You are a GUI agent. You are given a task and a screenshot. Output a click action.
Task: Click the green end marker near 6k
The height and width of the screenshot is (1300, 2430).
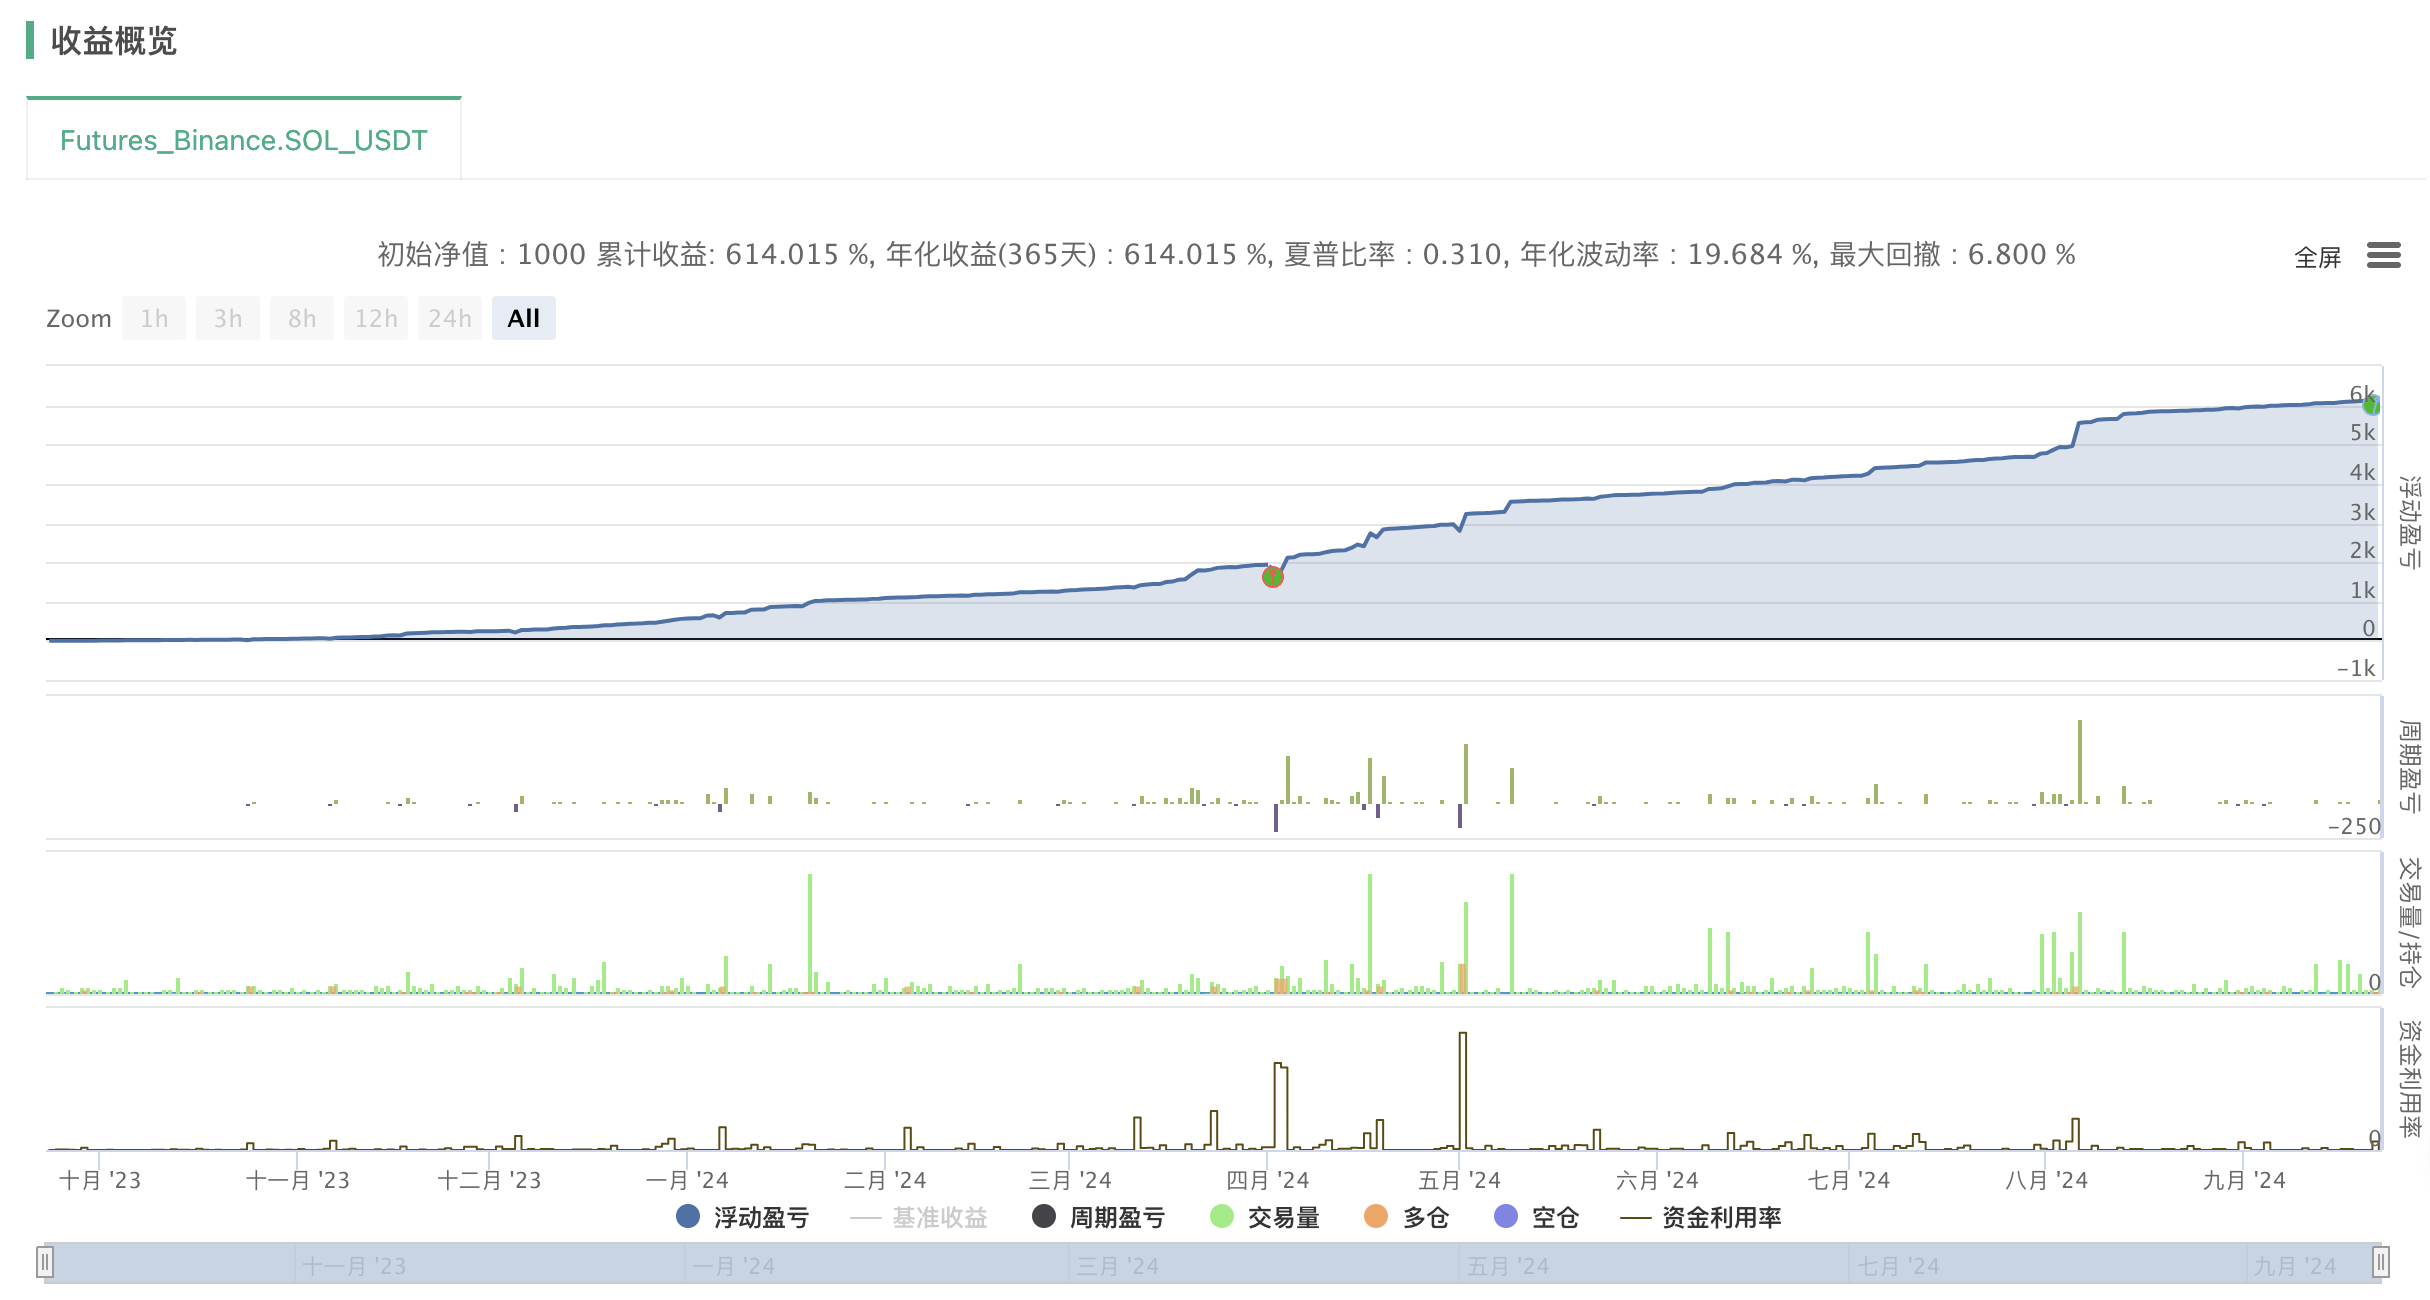(x=2371, y=405)
